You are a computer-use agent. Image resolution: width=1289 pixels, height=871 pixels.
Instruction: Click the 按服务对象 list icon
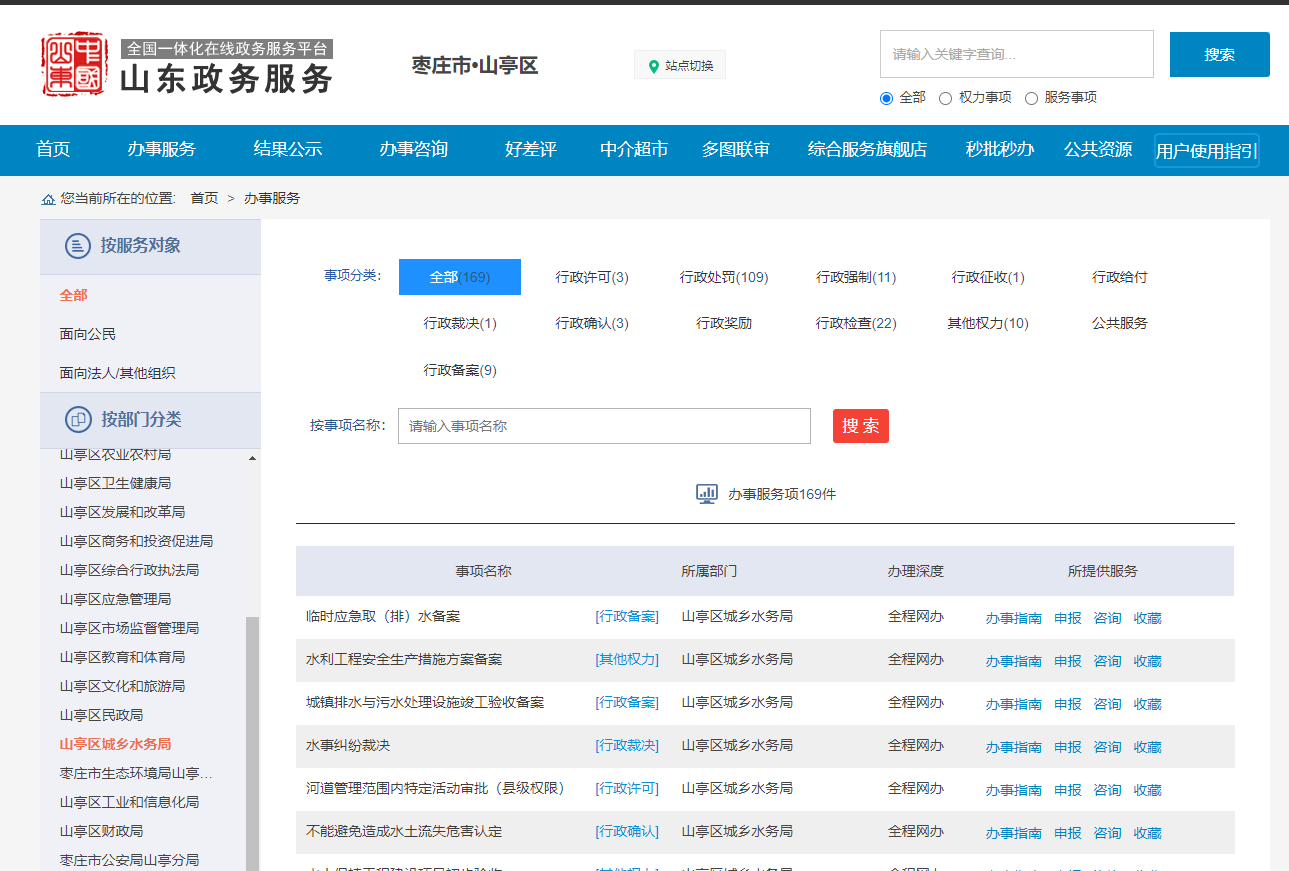pos(78,246)
